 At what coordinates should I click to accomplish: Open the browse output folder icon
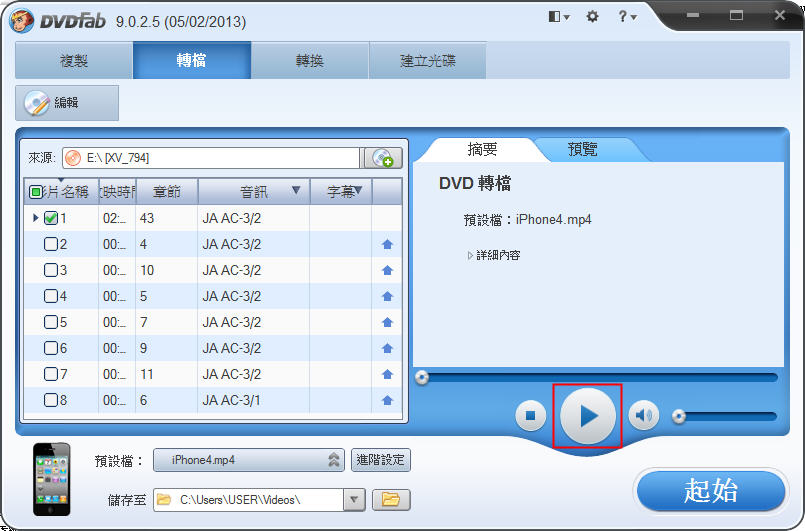coord(391,499)
